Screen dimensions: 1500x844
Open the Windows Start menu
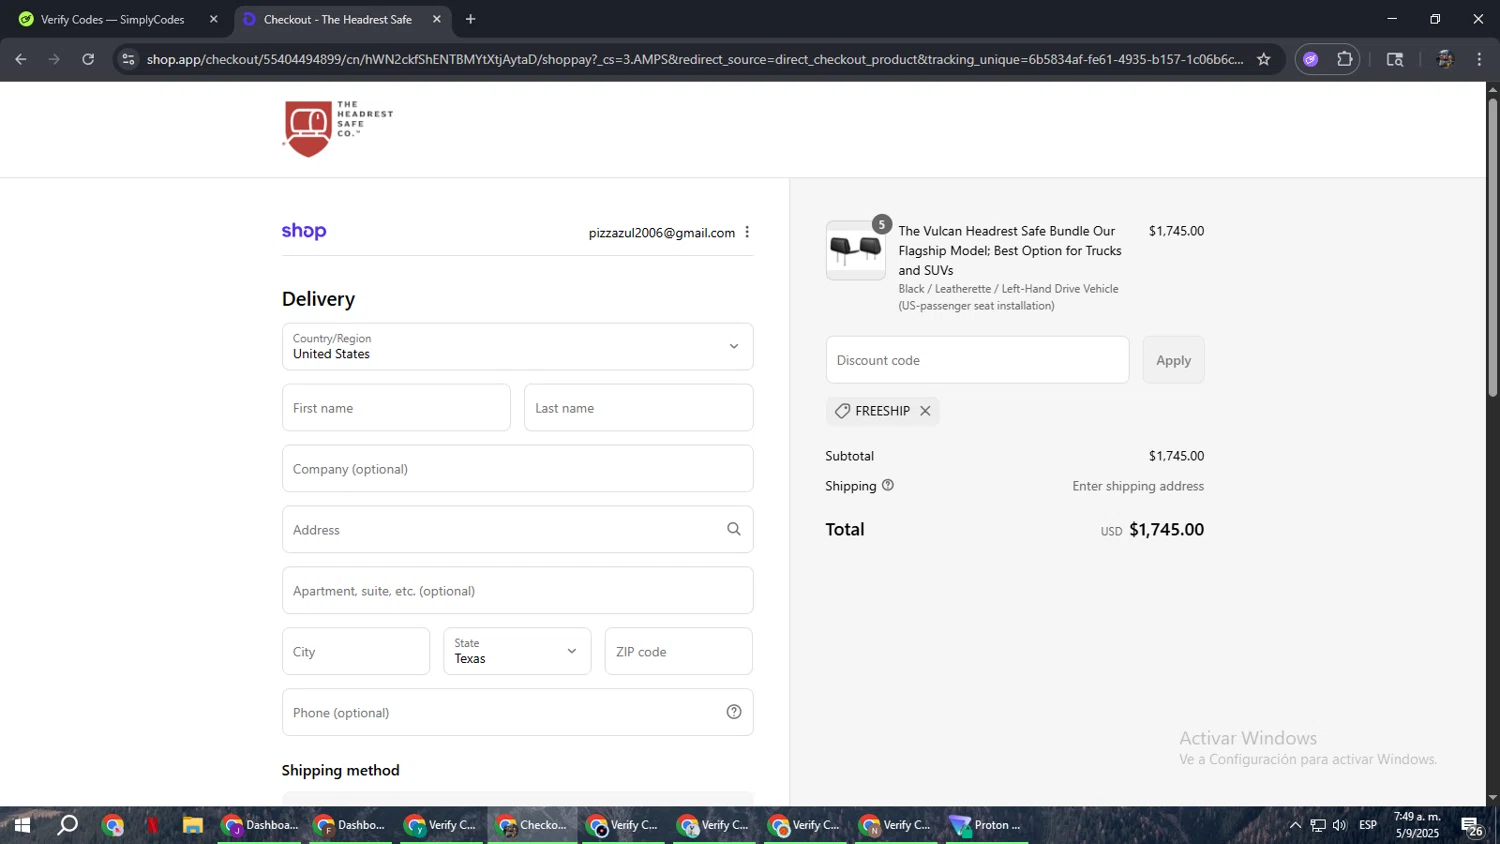(21, 825)
